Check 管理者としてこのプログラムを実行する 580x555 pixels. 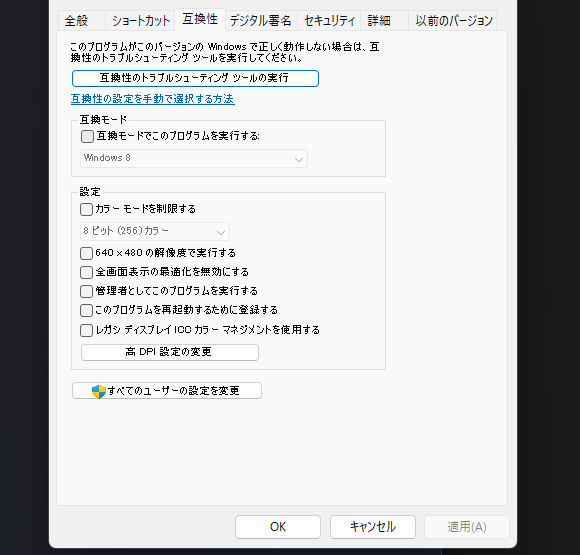(86, 291)
